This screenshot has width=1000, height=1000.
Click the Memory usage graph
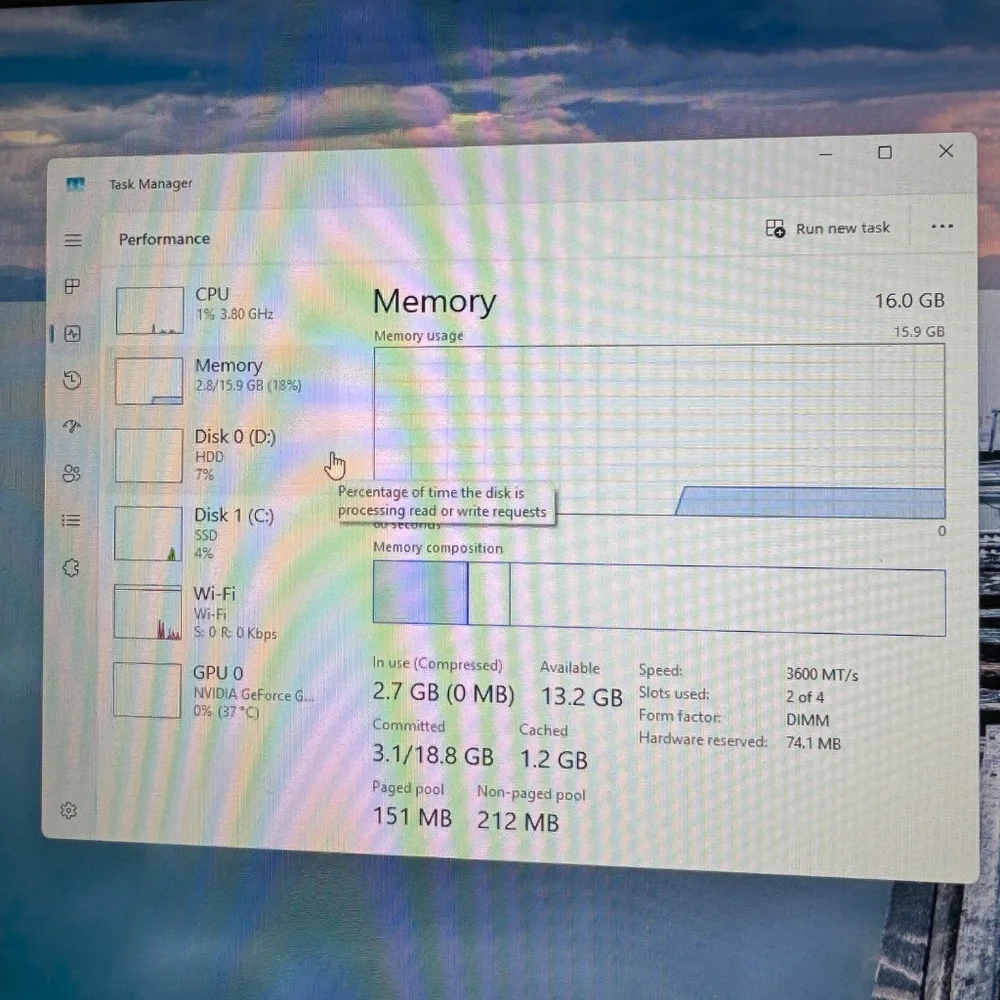tap(659, 431)
